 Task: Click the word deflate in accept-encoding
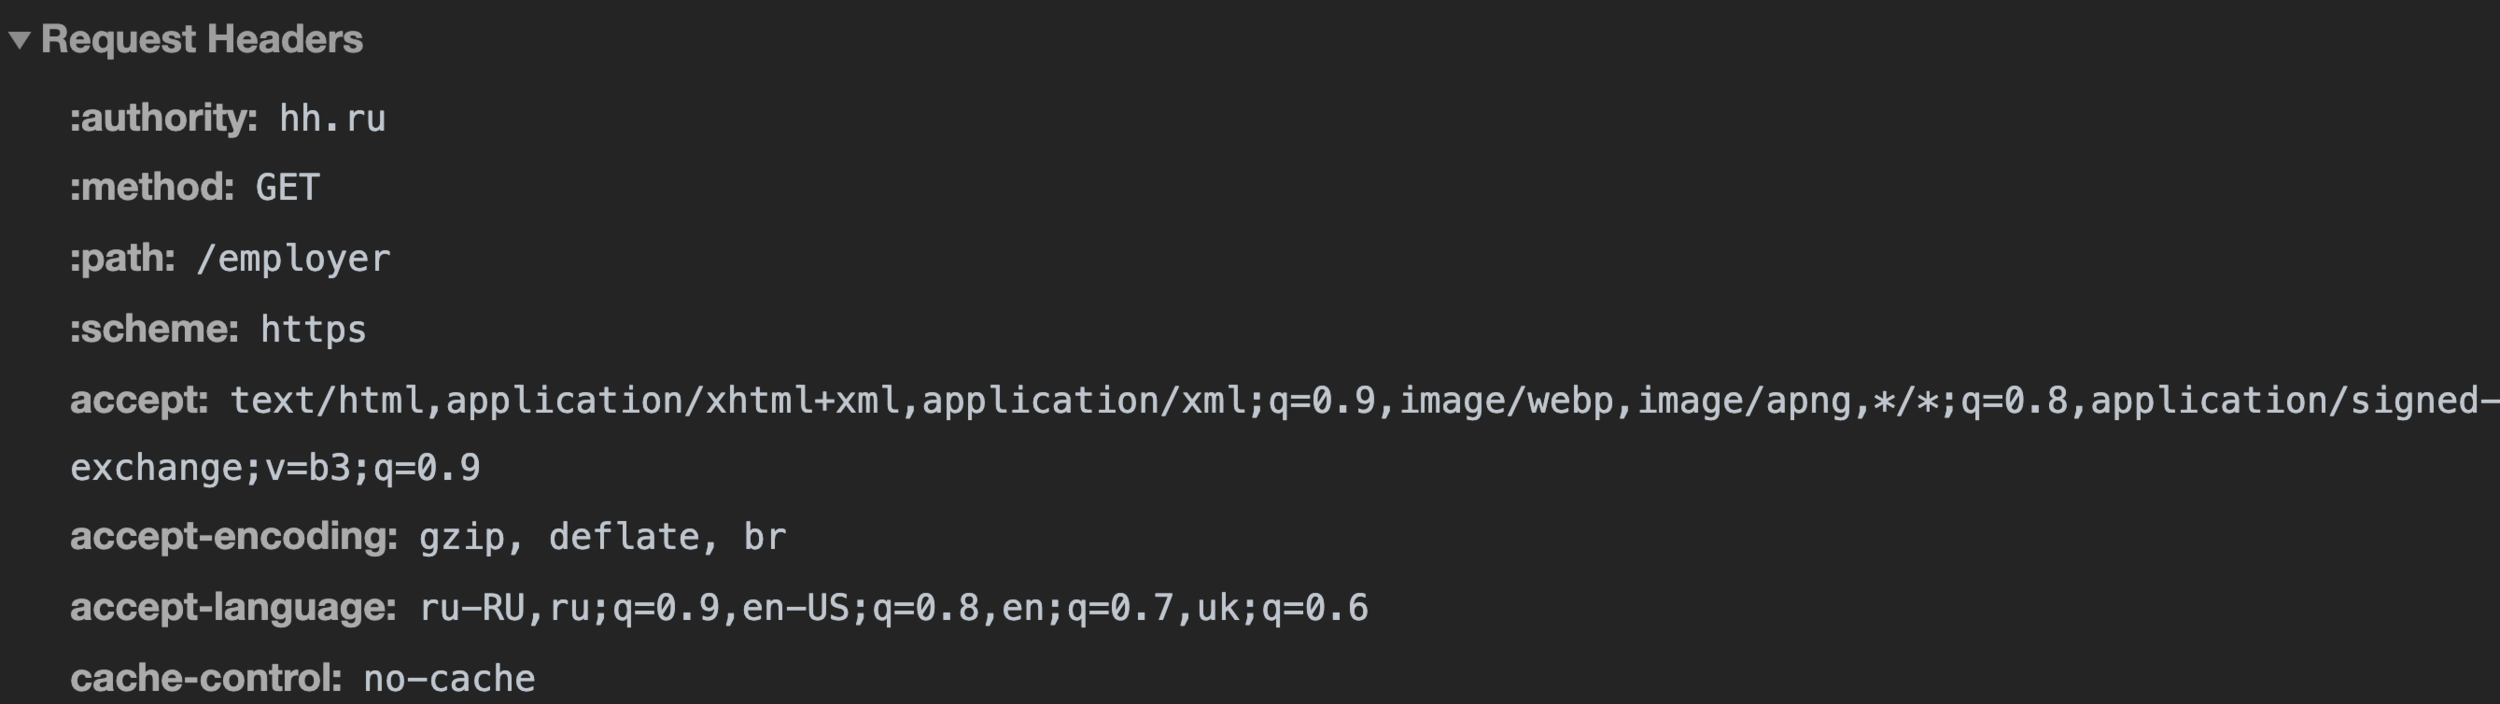624,537
